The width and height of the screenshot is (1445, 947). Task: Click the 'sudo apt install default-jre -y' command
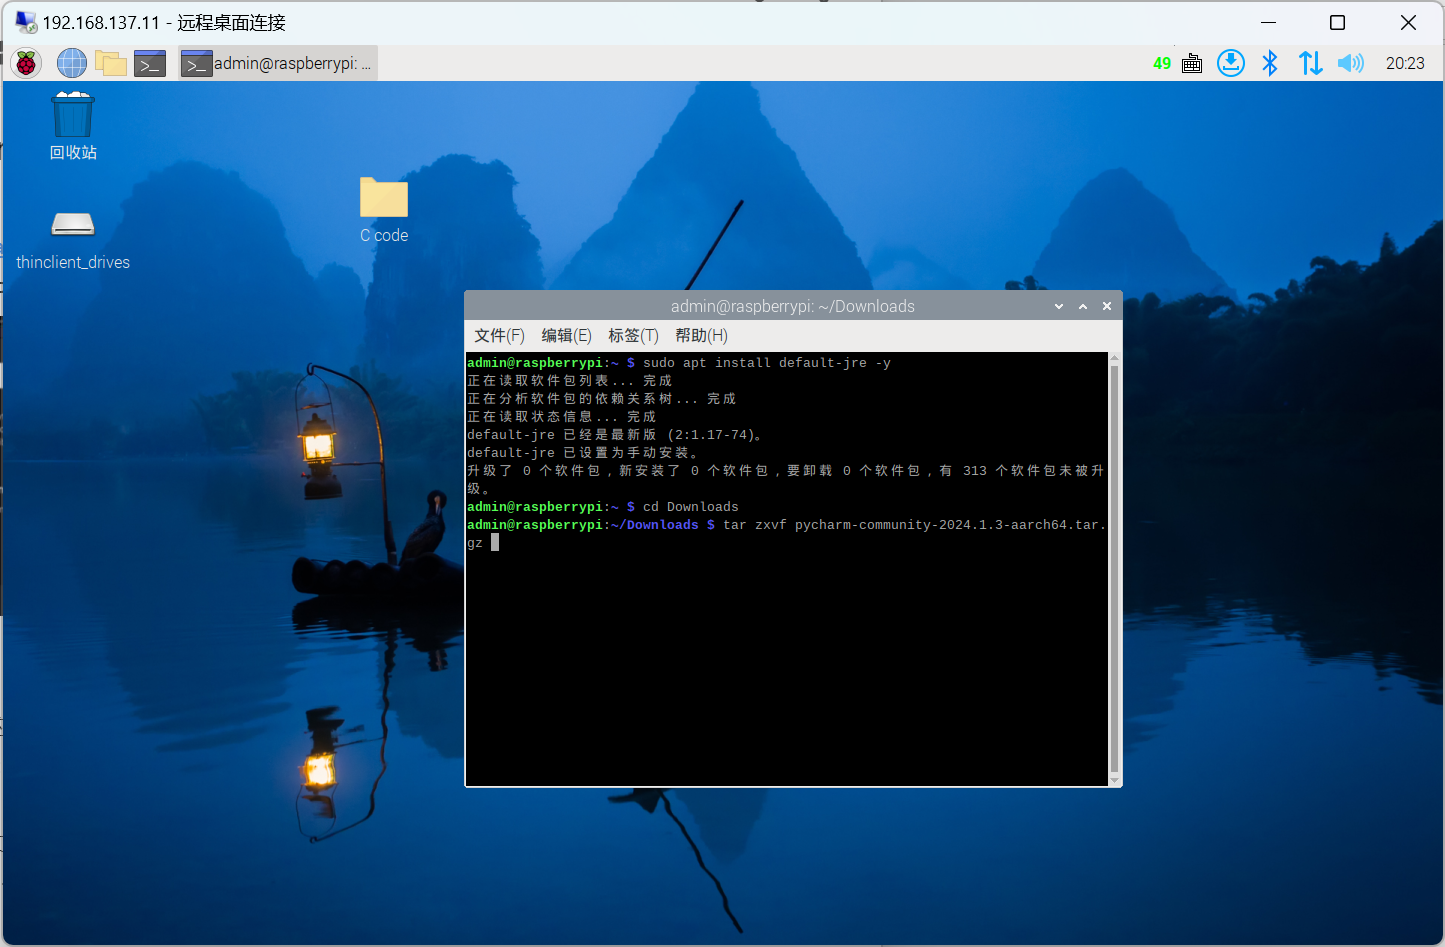(x=766, y=363)
